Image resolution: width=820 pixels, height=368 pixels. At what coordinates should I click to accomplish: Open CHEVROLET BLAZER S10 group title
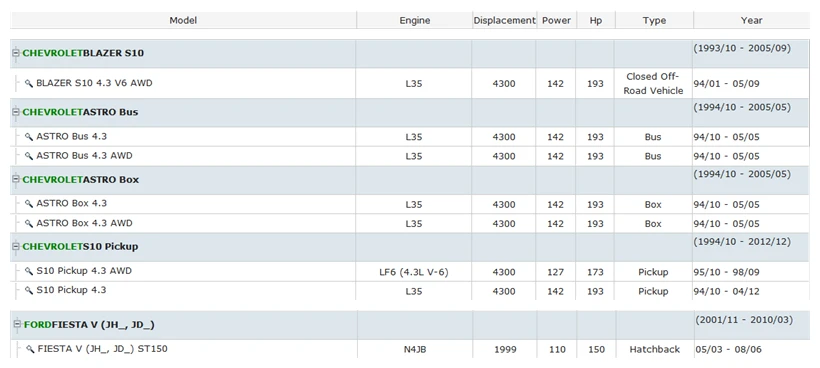pos(83,53)
